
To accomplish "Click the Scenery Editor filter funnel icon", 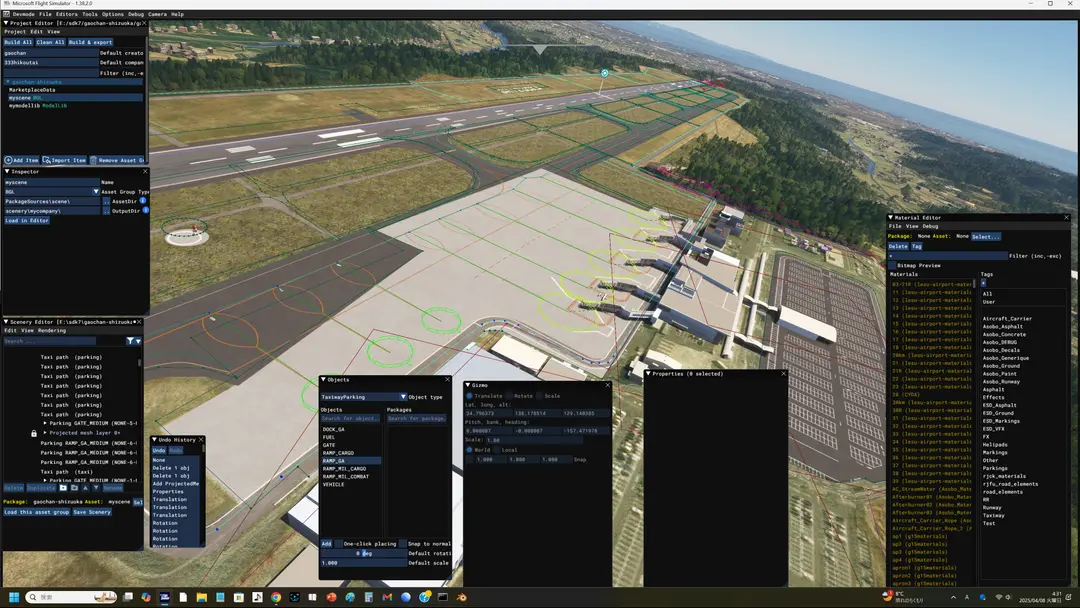I will (130, 341).
